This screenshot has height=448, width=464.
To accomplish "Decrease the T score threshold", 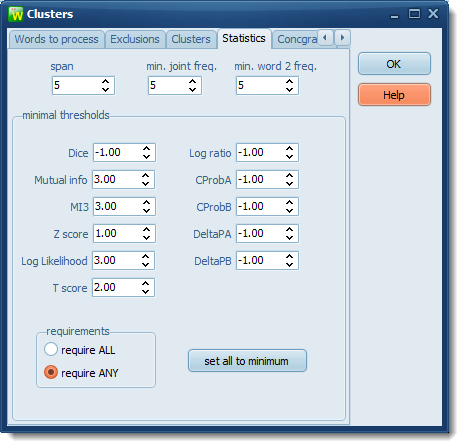I will tap(145, 291).
